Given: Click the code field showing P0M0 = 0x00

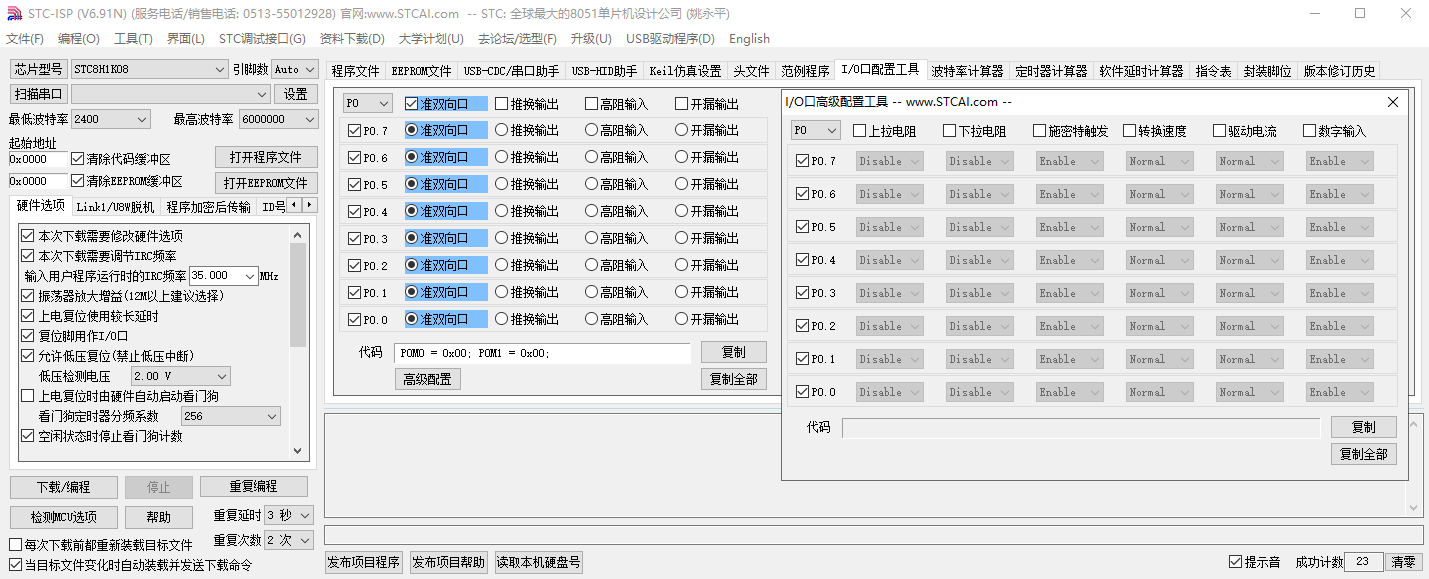Looking at the screenshot, I should (542, 353).
